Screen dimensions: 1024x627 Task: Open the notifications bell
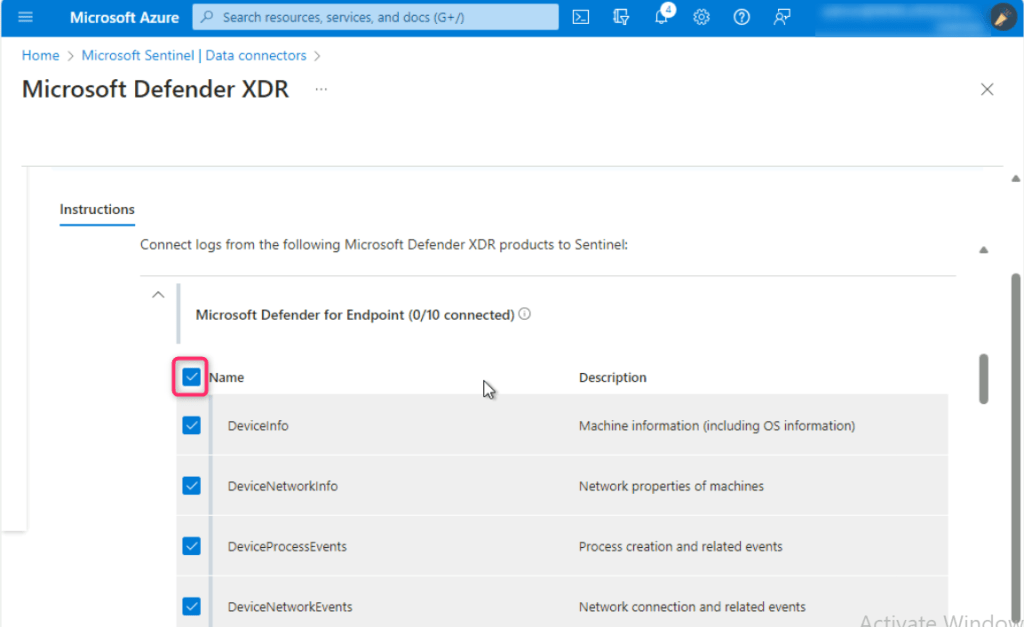coord(661,17)
